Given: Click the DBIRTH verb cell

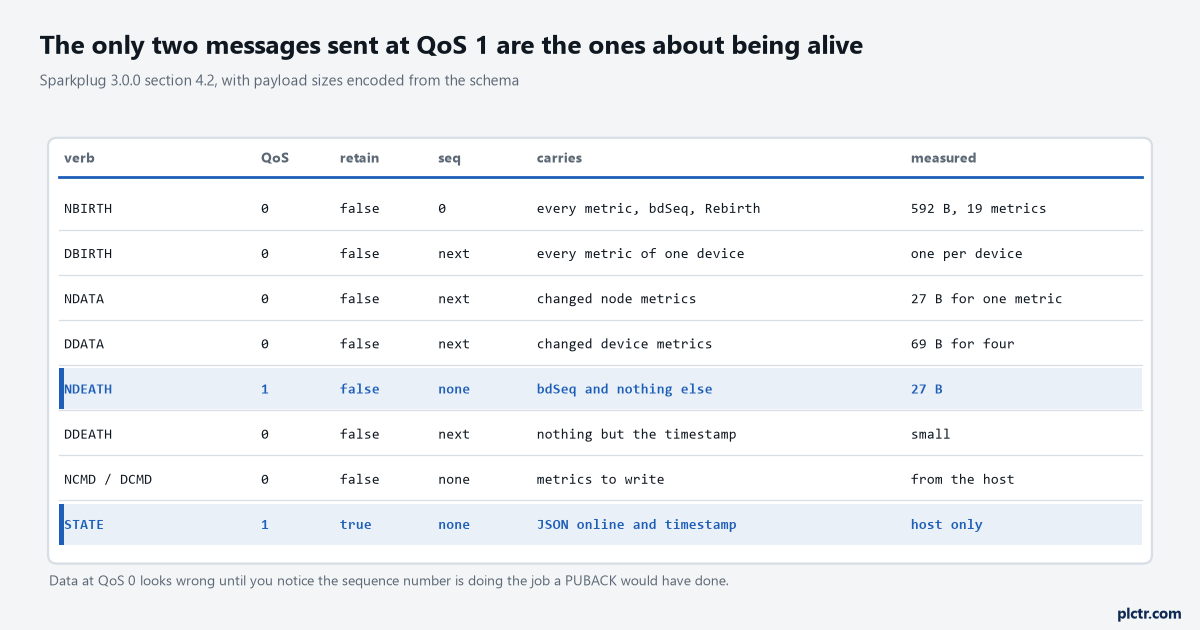Looking at the screenshot, I should click(88, 254).
